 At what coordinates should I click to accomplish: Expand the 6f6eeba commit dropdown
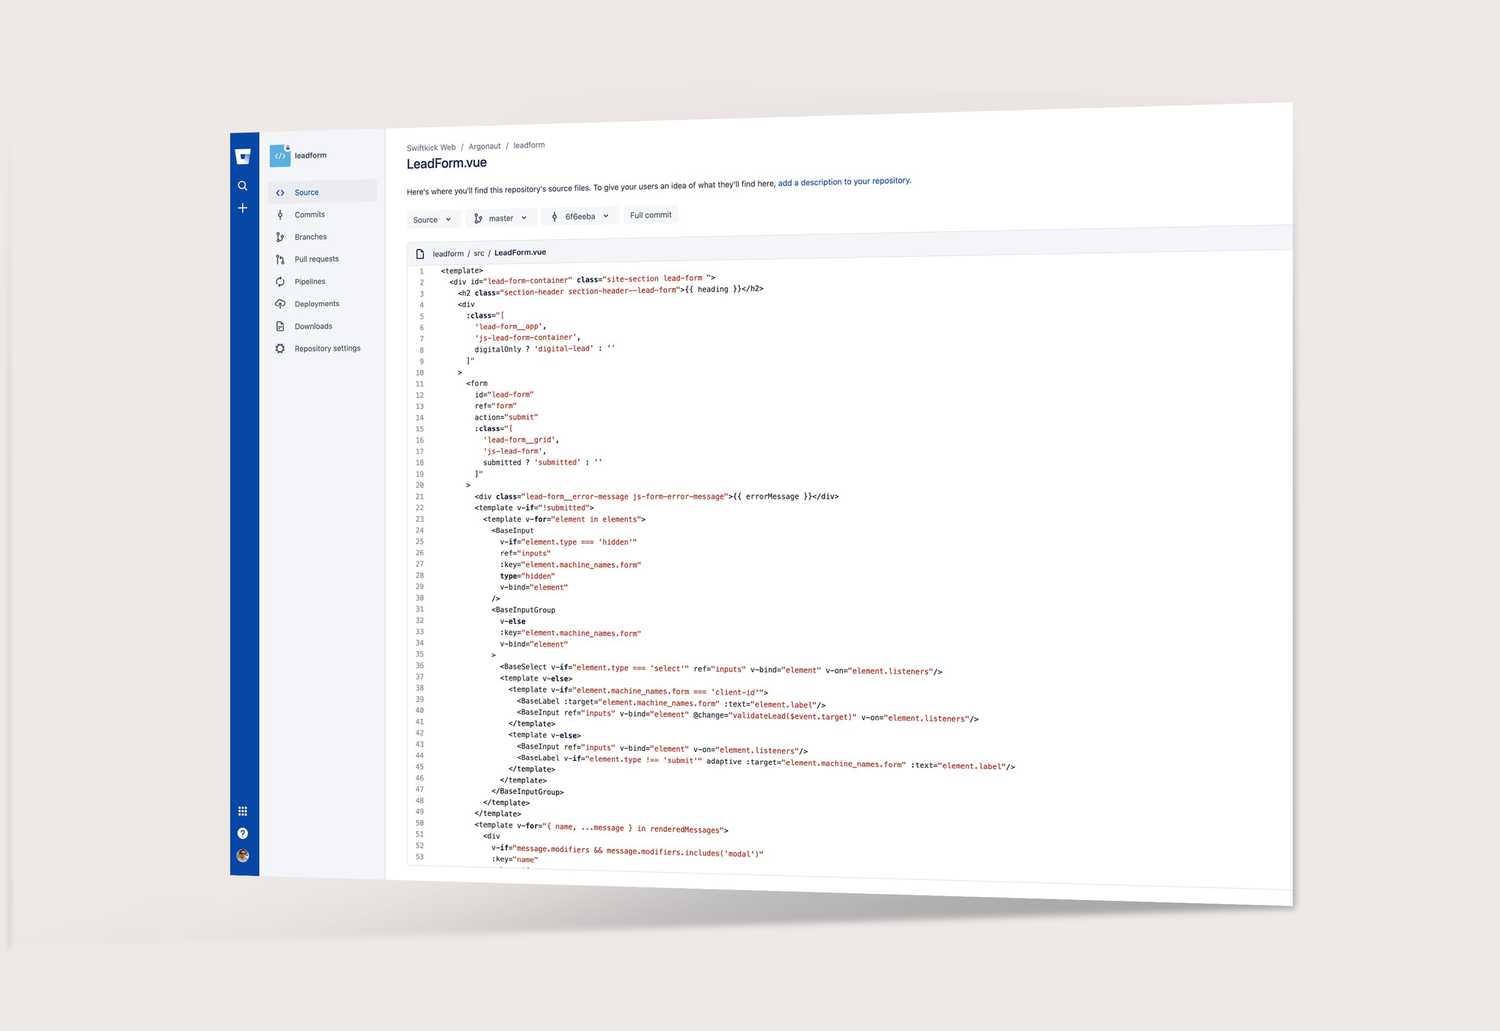point(580,216)
